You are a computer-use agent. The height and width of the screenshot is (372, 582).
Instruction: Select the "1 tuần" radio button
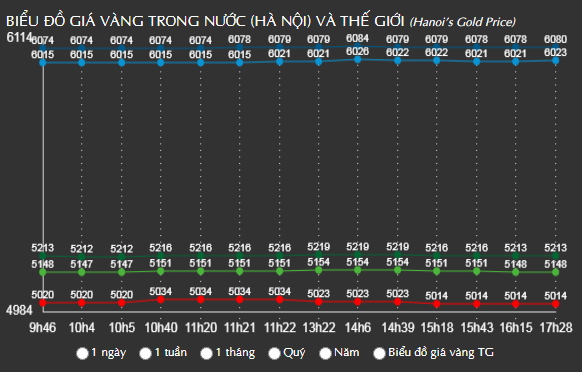[145, 353]
